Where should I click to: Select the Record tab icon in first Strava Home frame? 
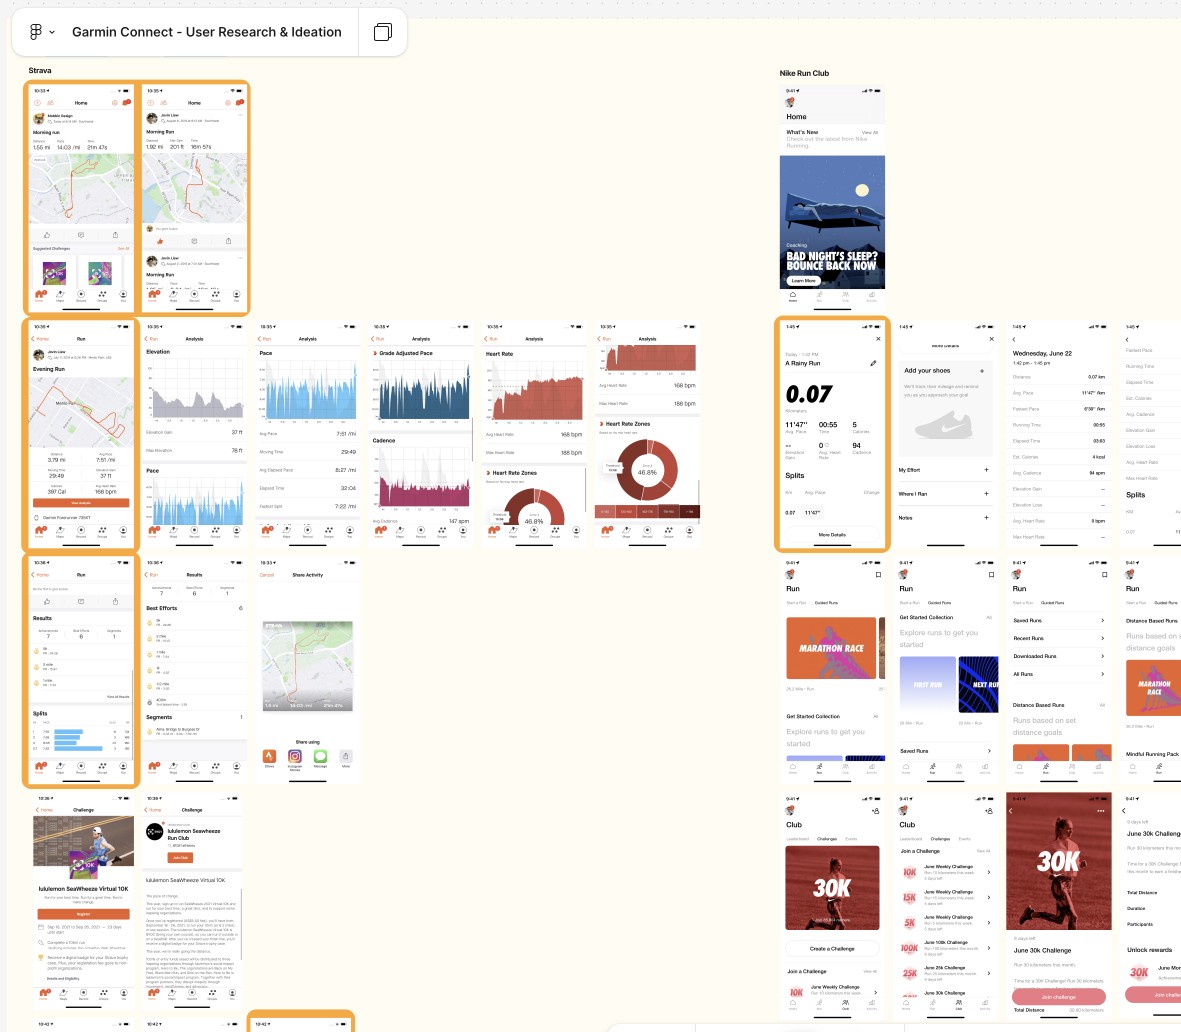(81, 295)
